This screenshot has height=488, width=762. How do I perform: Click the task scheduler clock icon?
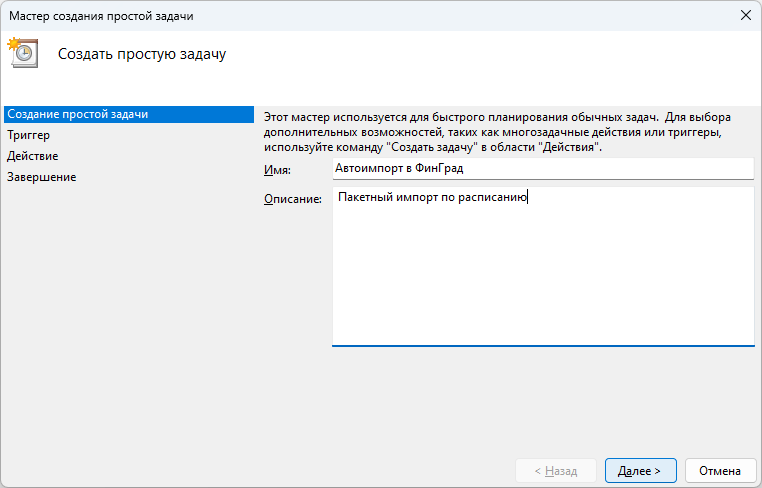tap(23, 54)
